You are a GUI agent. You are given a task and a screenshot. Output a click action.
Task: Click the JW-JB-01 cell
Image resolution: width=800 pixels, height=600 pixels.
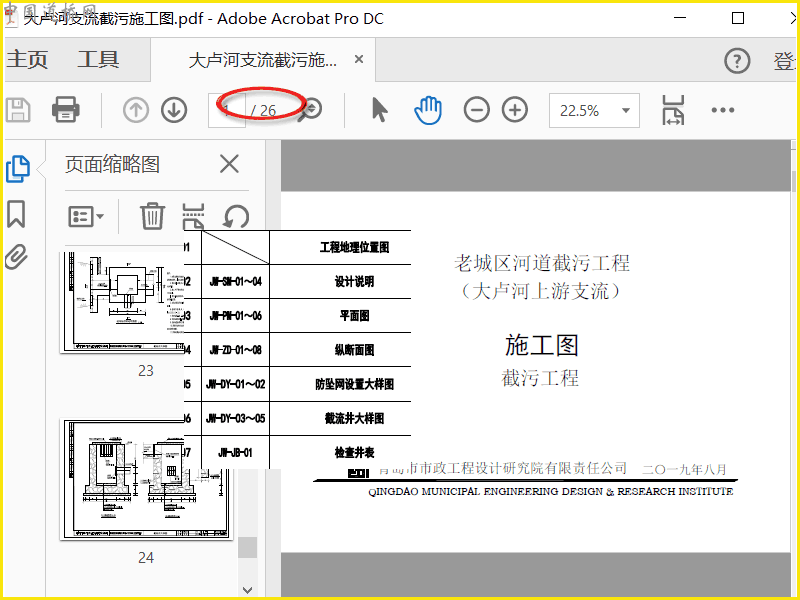236,453
